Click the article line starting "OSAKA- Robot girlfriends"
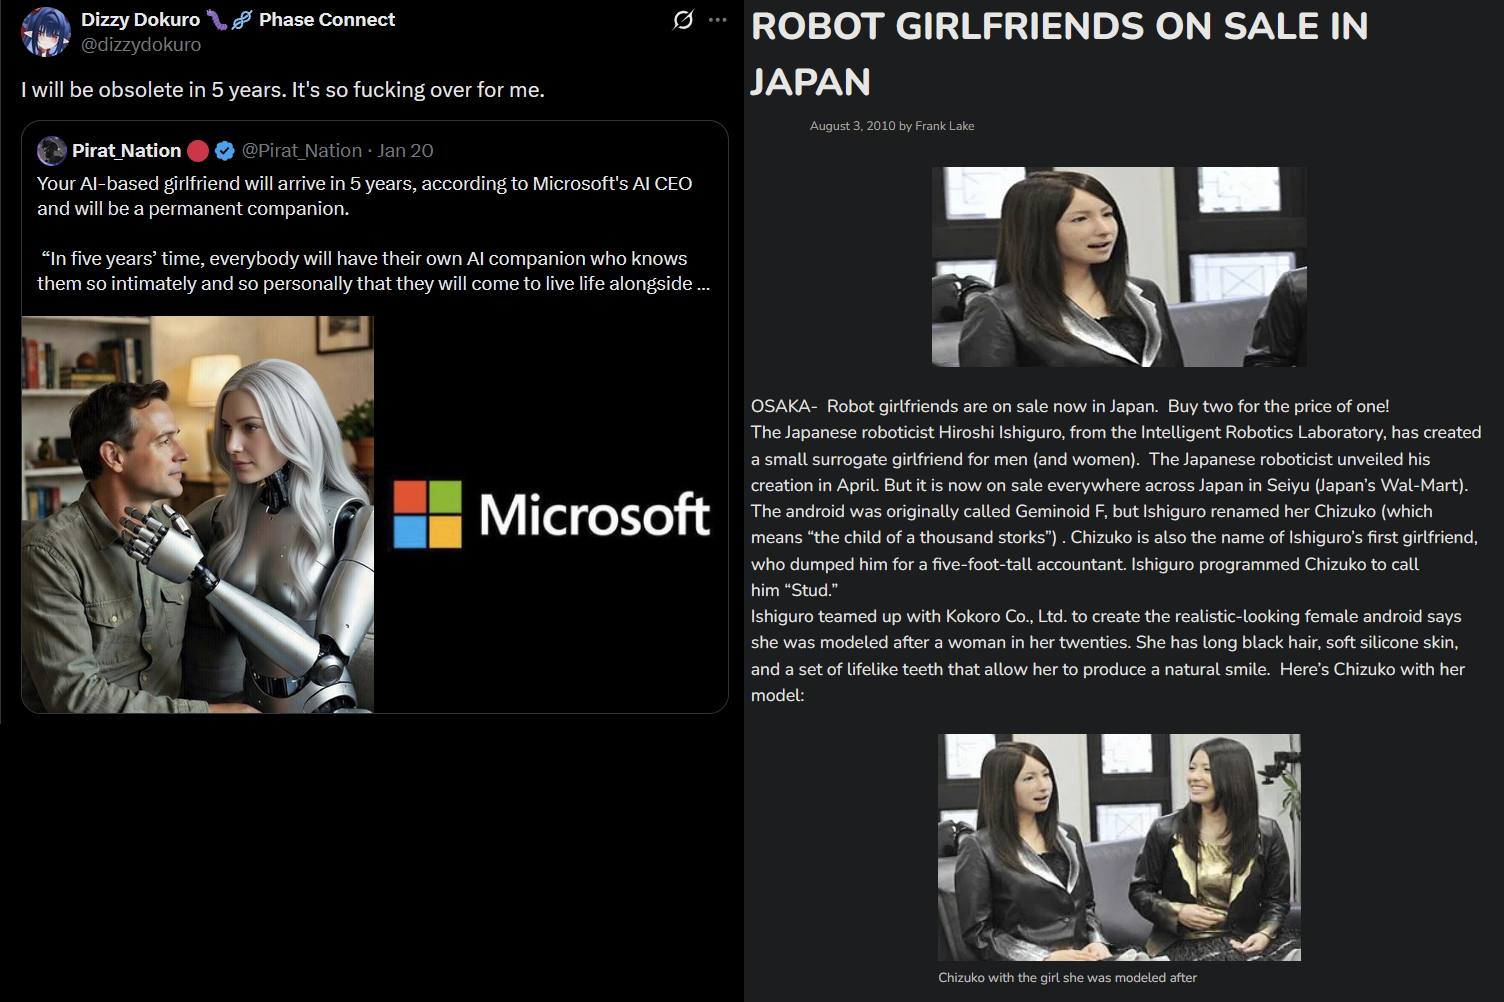This screenshot has width=1504, height=1002. click(x=1070, y=406)
